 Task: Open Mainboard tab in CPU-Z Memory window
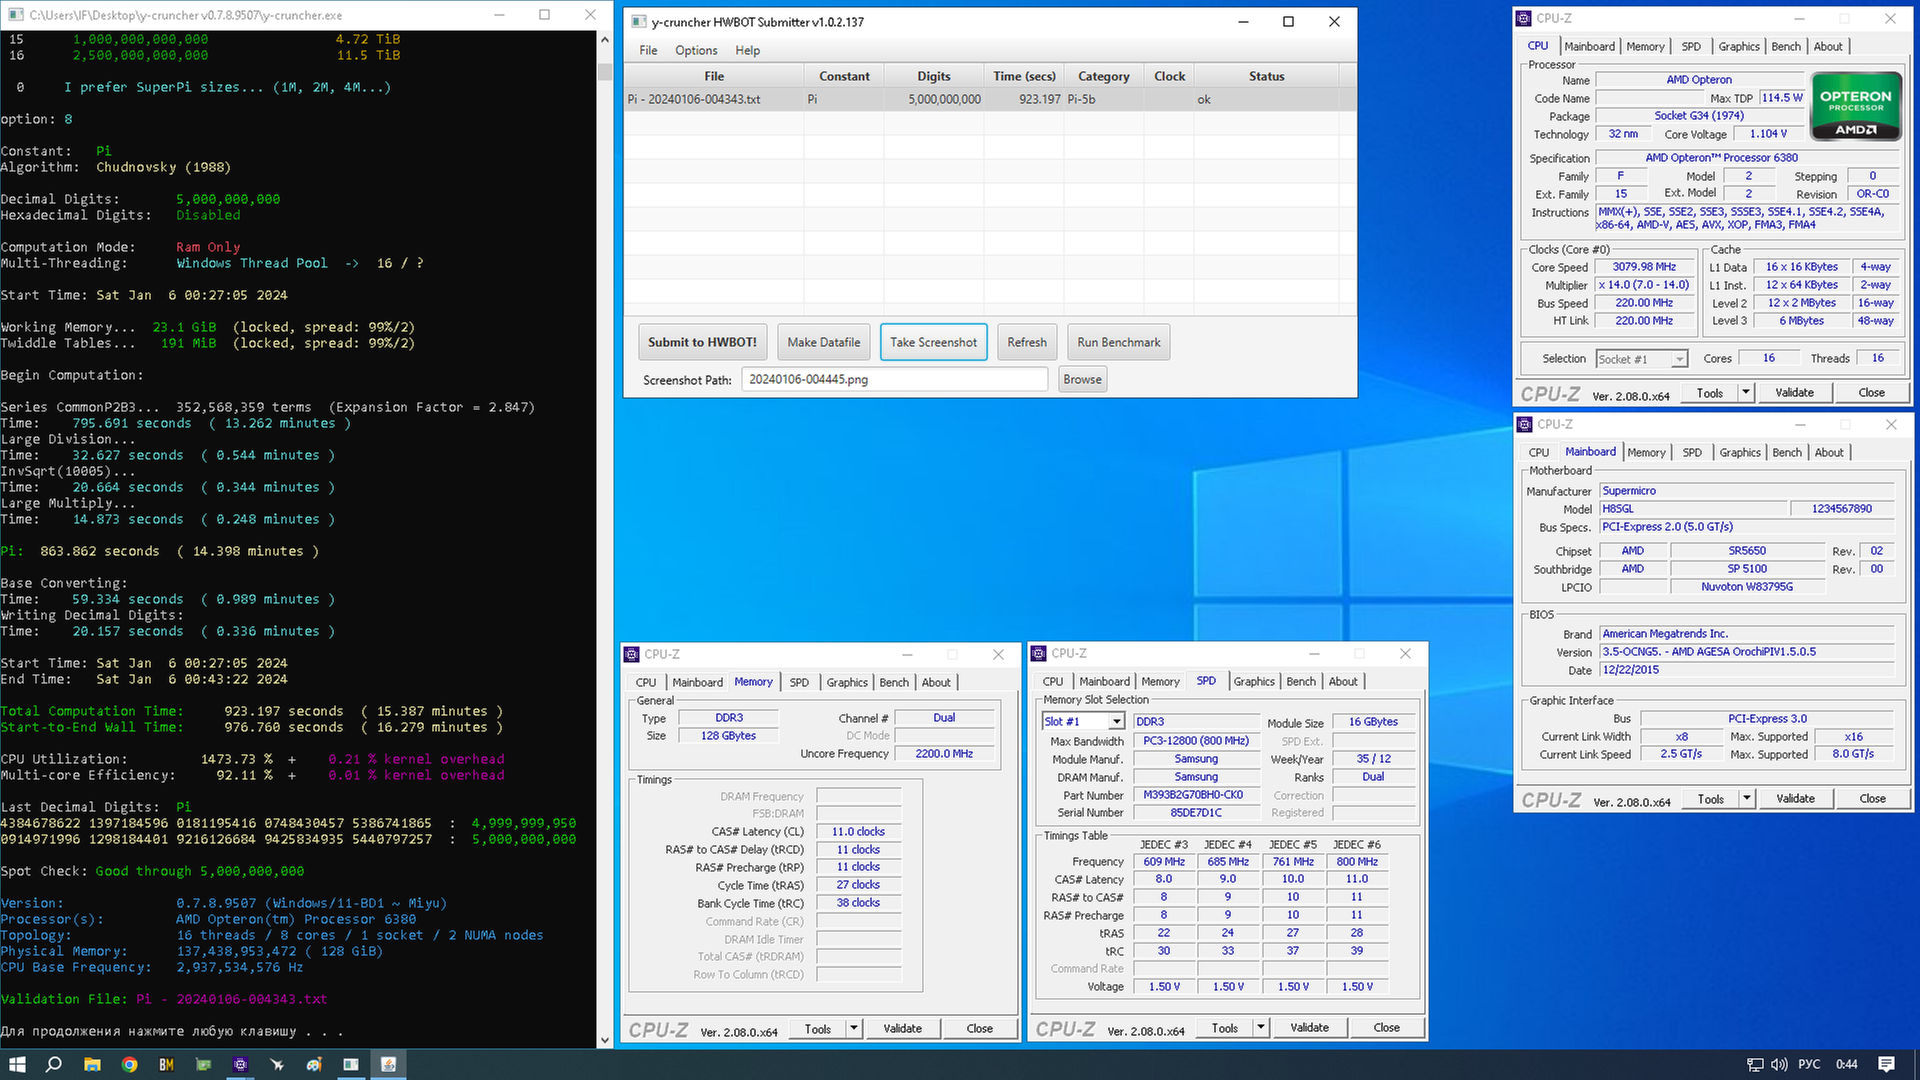pyautogui.click(x=697, y=682)
